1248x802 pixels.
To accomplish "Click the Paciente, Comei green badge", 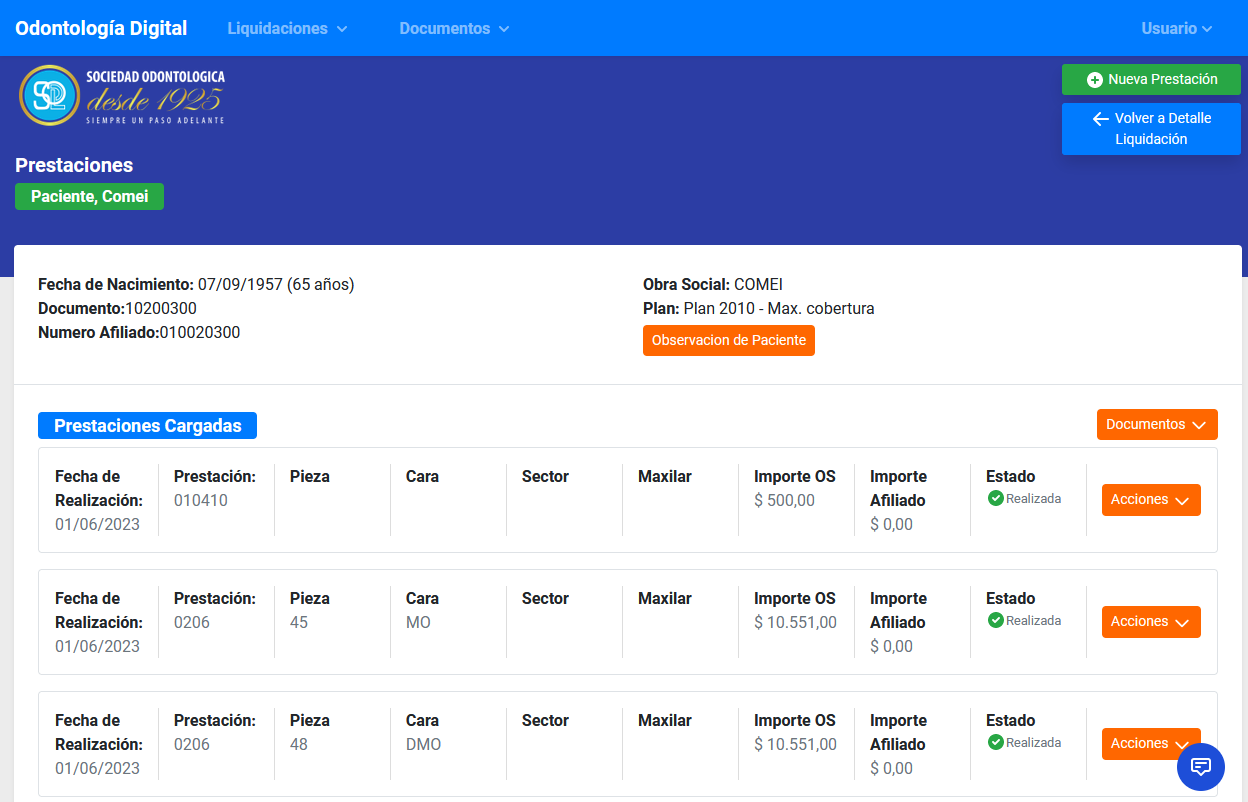I will pyautogui.click(x=89, y=197).
